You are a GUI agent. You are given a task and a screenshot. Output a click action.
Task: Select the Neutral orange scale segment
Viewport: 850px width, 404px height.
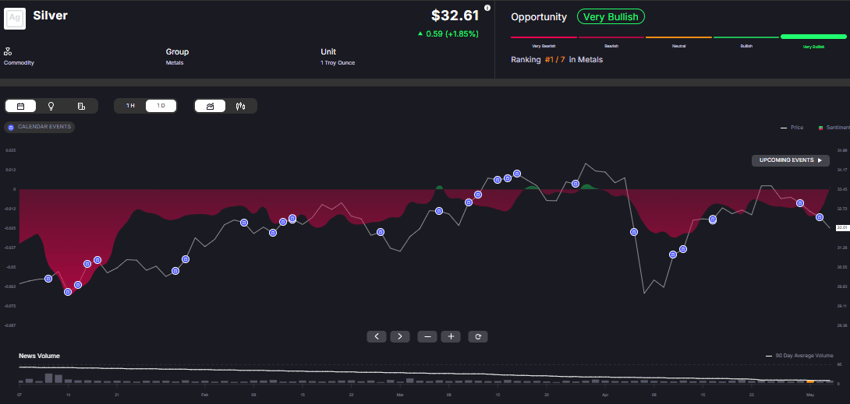tap(679, 37)
